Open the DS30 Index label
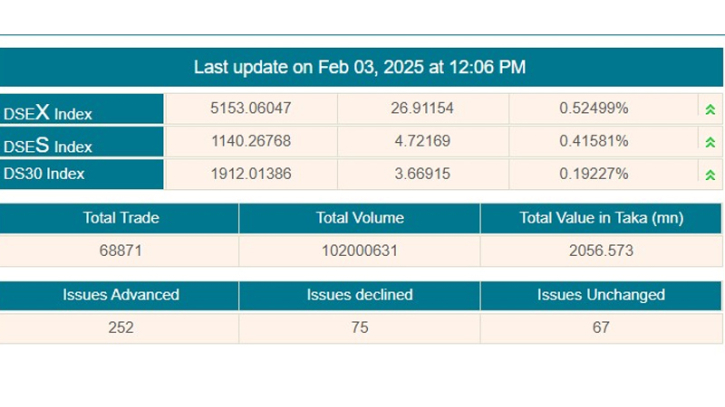Viewport: 725px width, 407px height. pyautogui.click(x=44, y=174)
